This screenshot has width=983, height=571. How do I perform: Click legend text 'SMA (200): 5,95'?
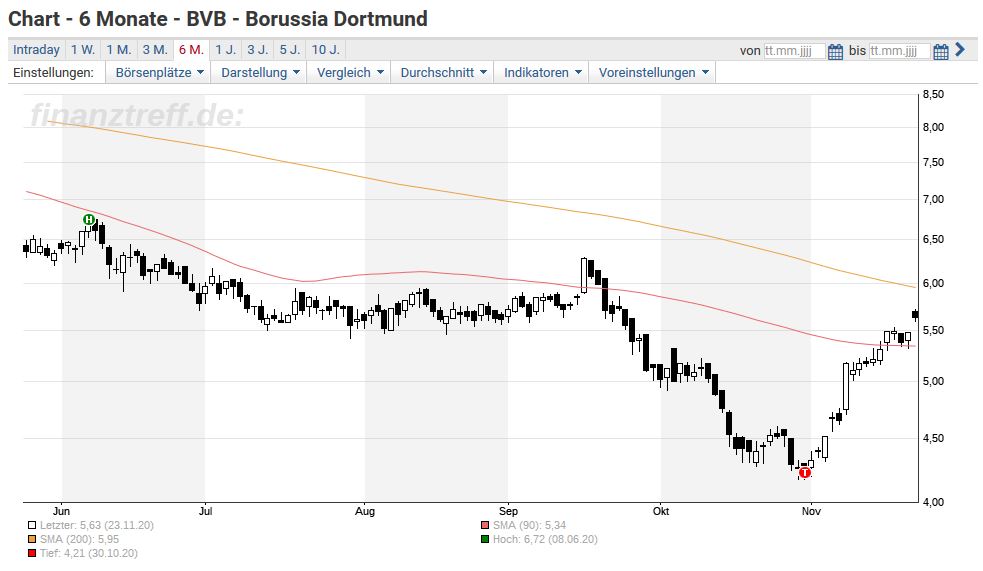click(79, 539)
